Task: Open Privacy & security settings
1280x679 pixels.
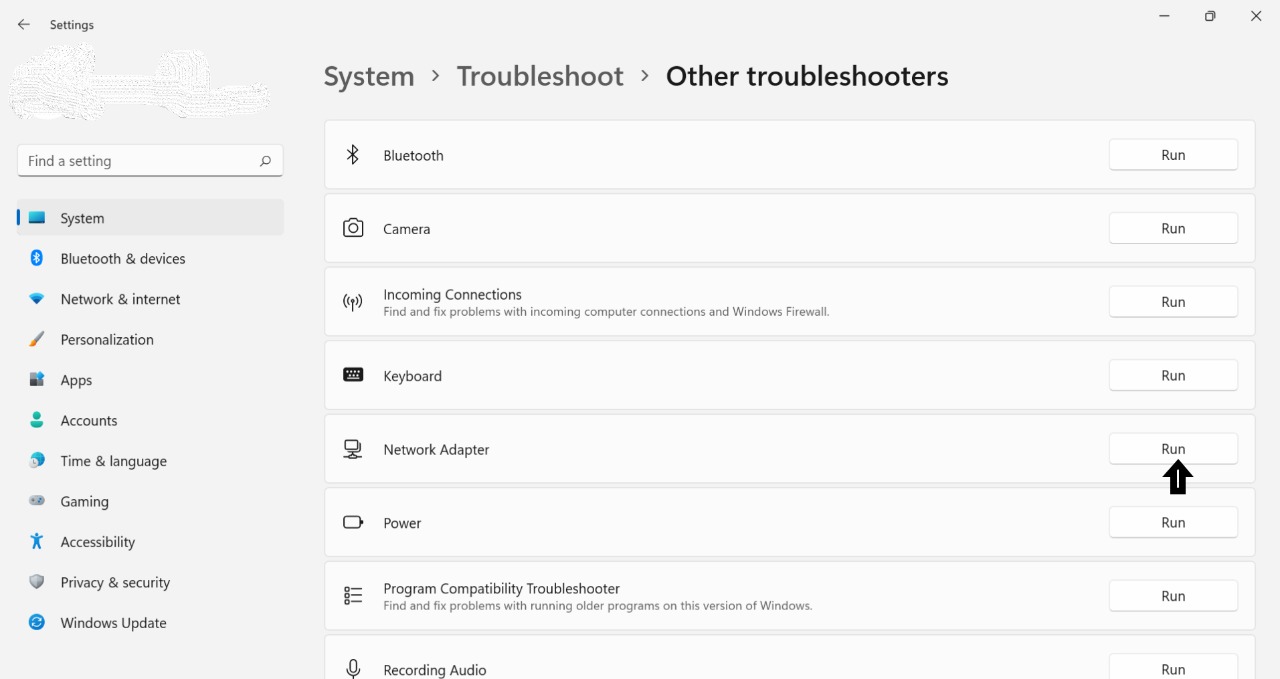Action: coord(114,583)
